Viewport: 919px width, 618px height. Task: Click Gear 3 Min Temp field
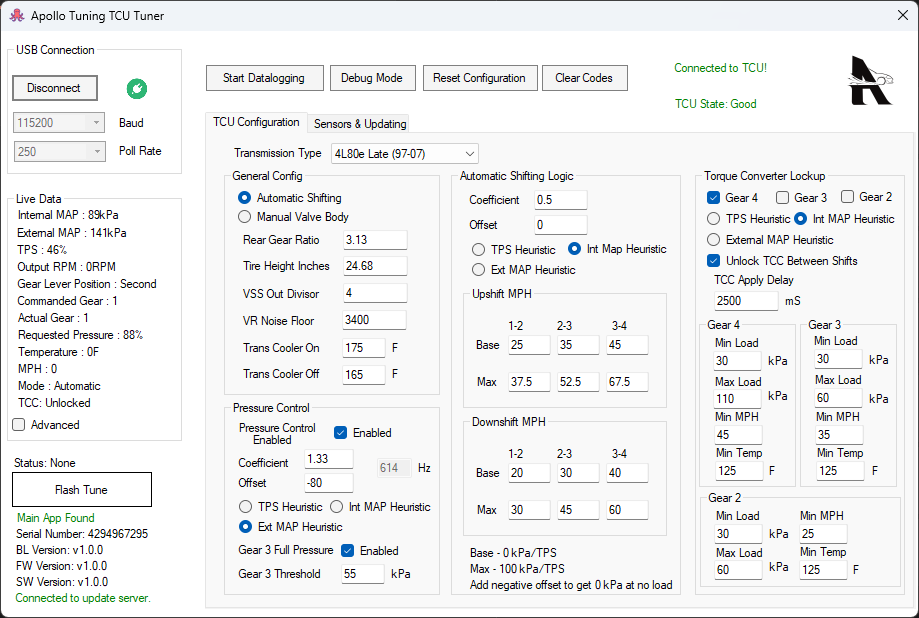pos(840,470)
